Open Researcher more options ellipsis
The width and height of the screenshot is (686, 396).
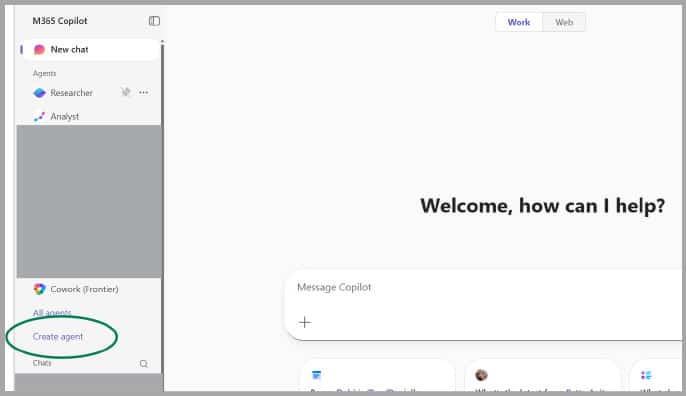[144, 92]
